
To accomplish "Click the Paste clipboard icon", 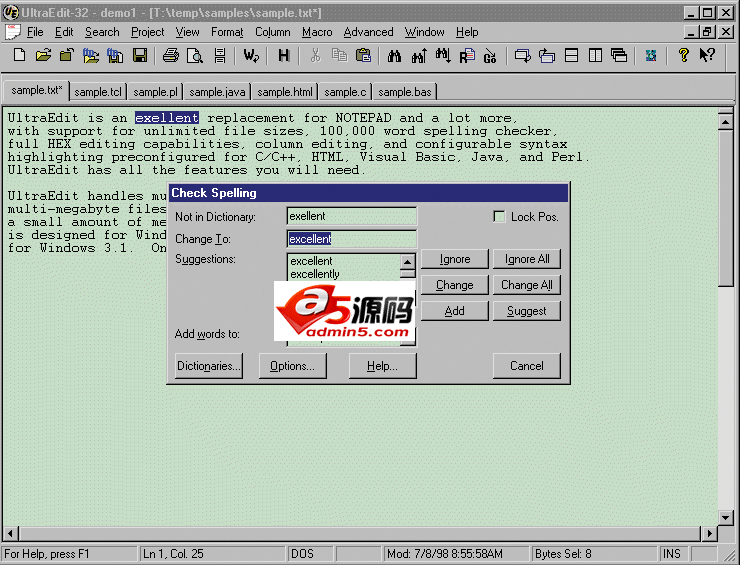I will tap(363, 56).
